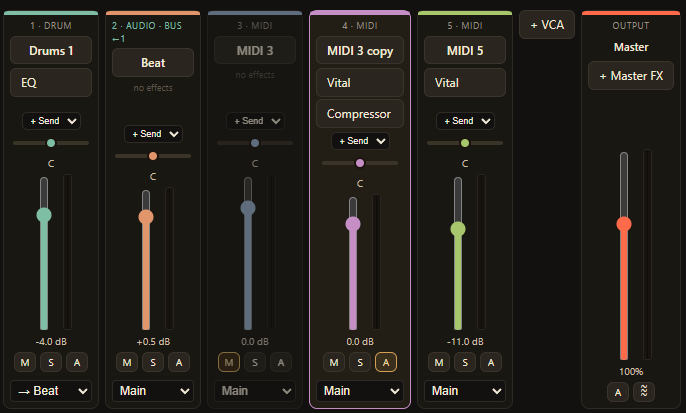Image resolution: width=686 pixels, height=413 pixels.
Task: Solo the MIDI 5 channel
Action: (x=465, y=362)
